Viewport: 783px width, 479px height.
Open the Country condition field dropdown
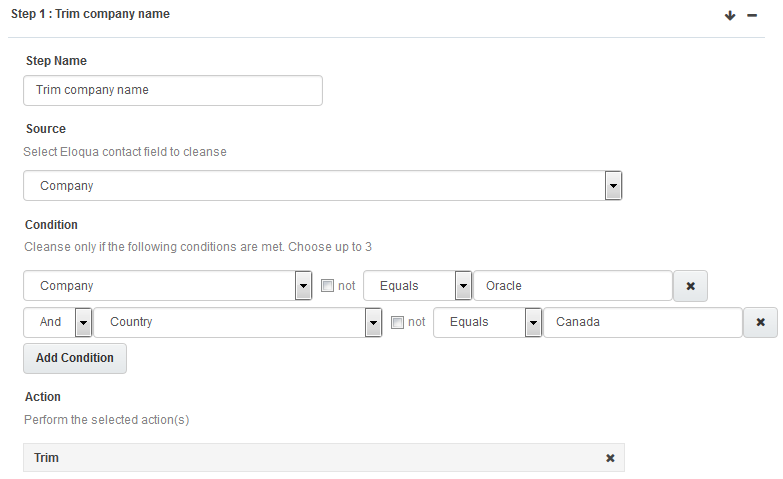374,322
